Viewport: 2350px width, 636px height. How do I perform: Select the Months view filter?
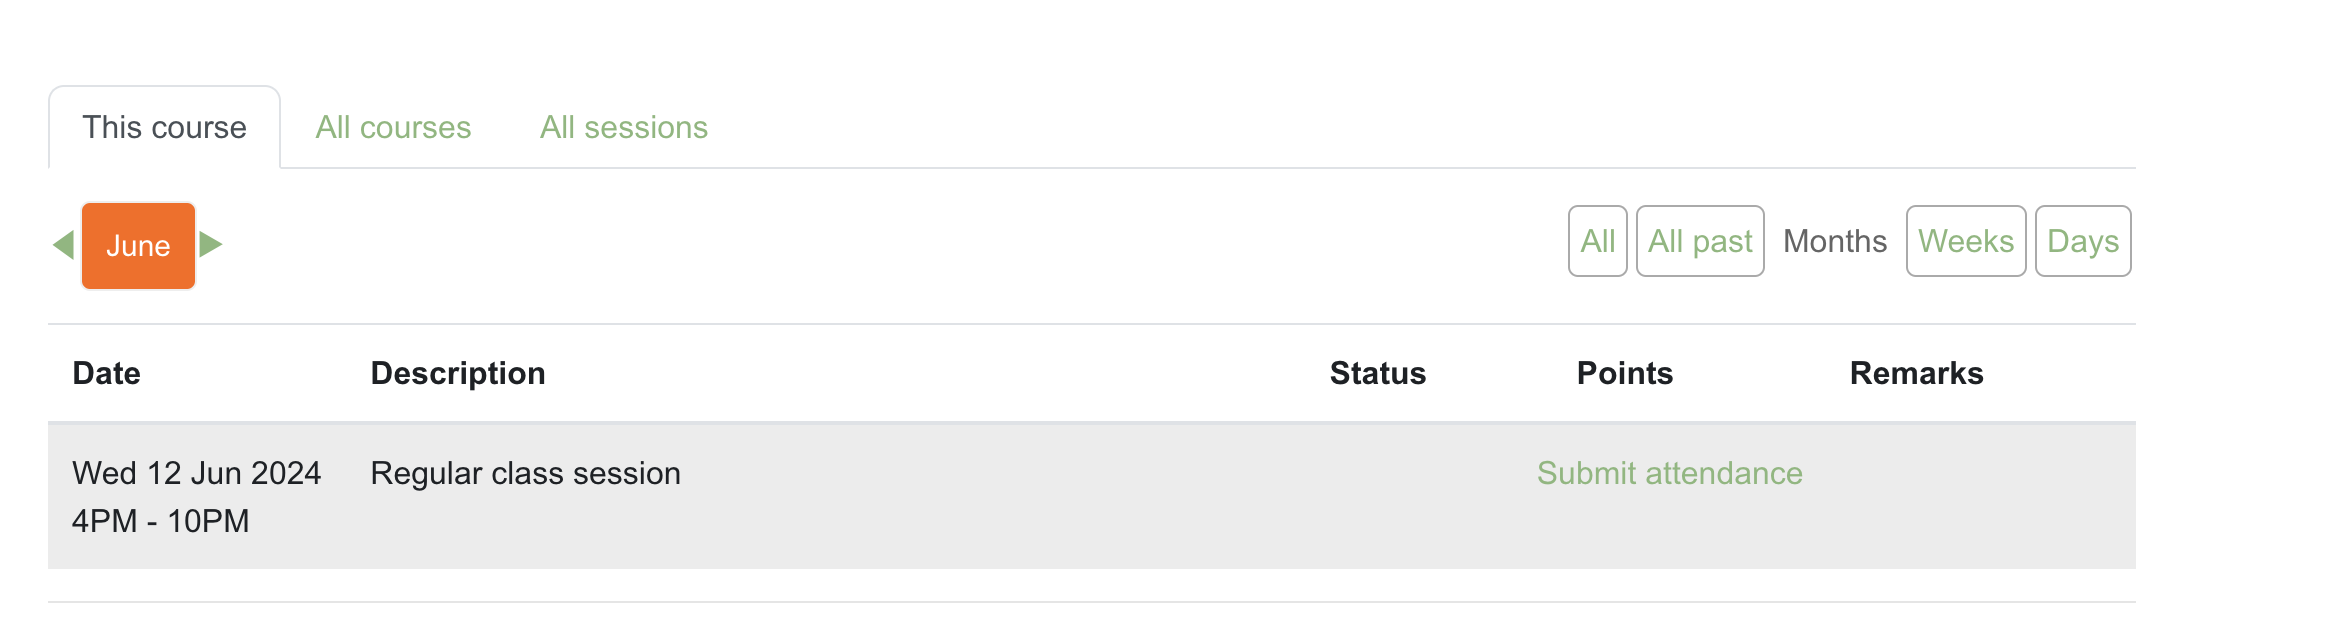click(x=1834, y=241)
